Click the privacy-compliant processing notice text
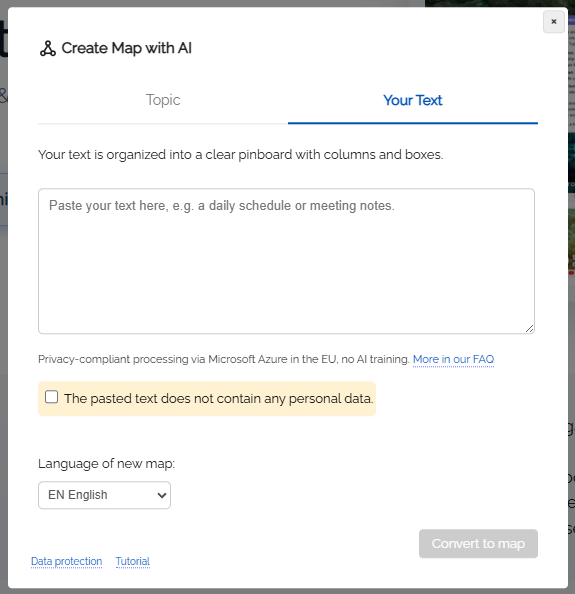 (224, 359)
